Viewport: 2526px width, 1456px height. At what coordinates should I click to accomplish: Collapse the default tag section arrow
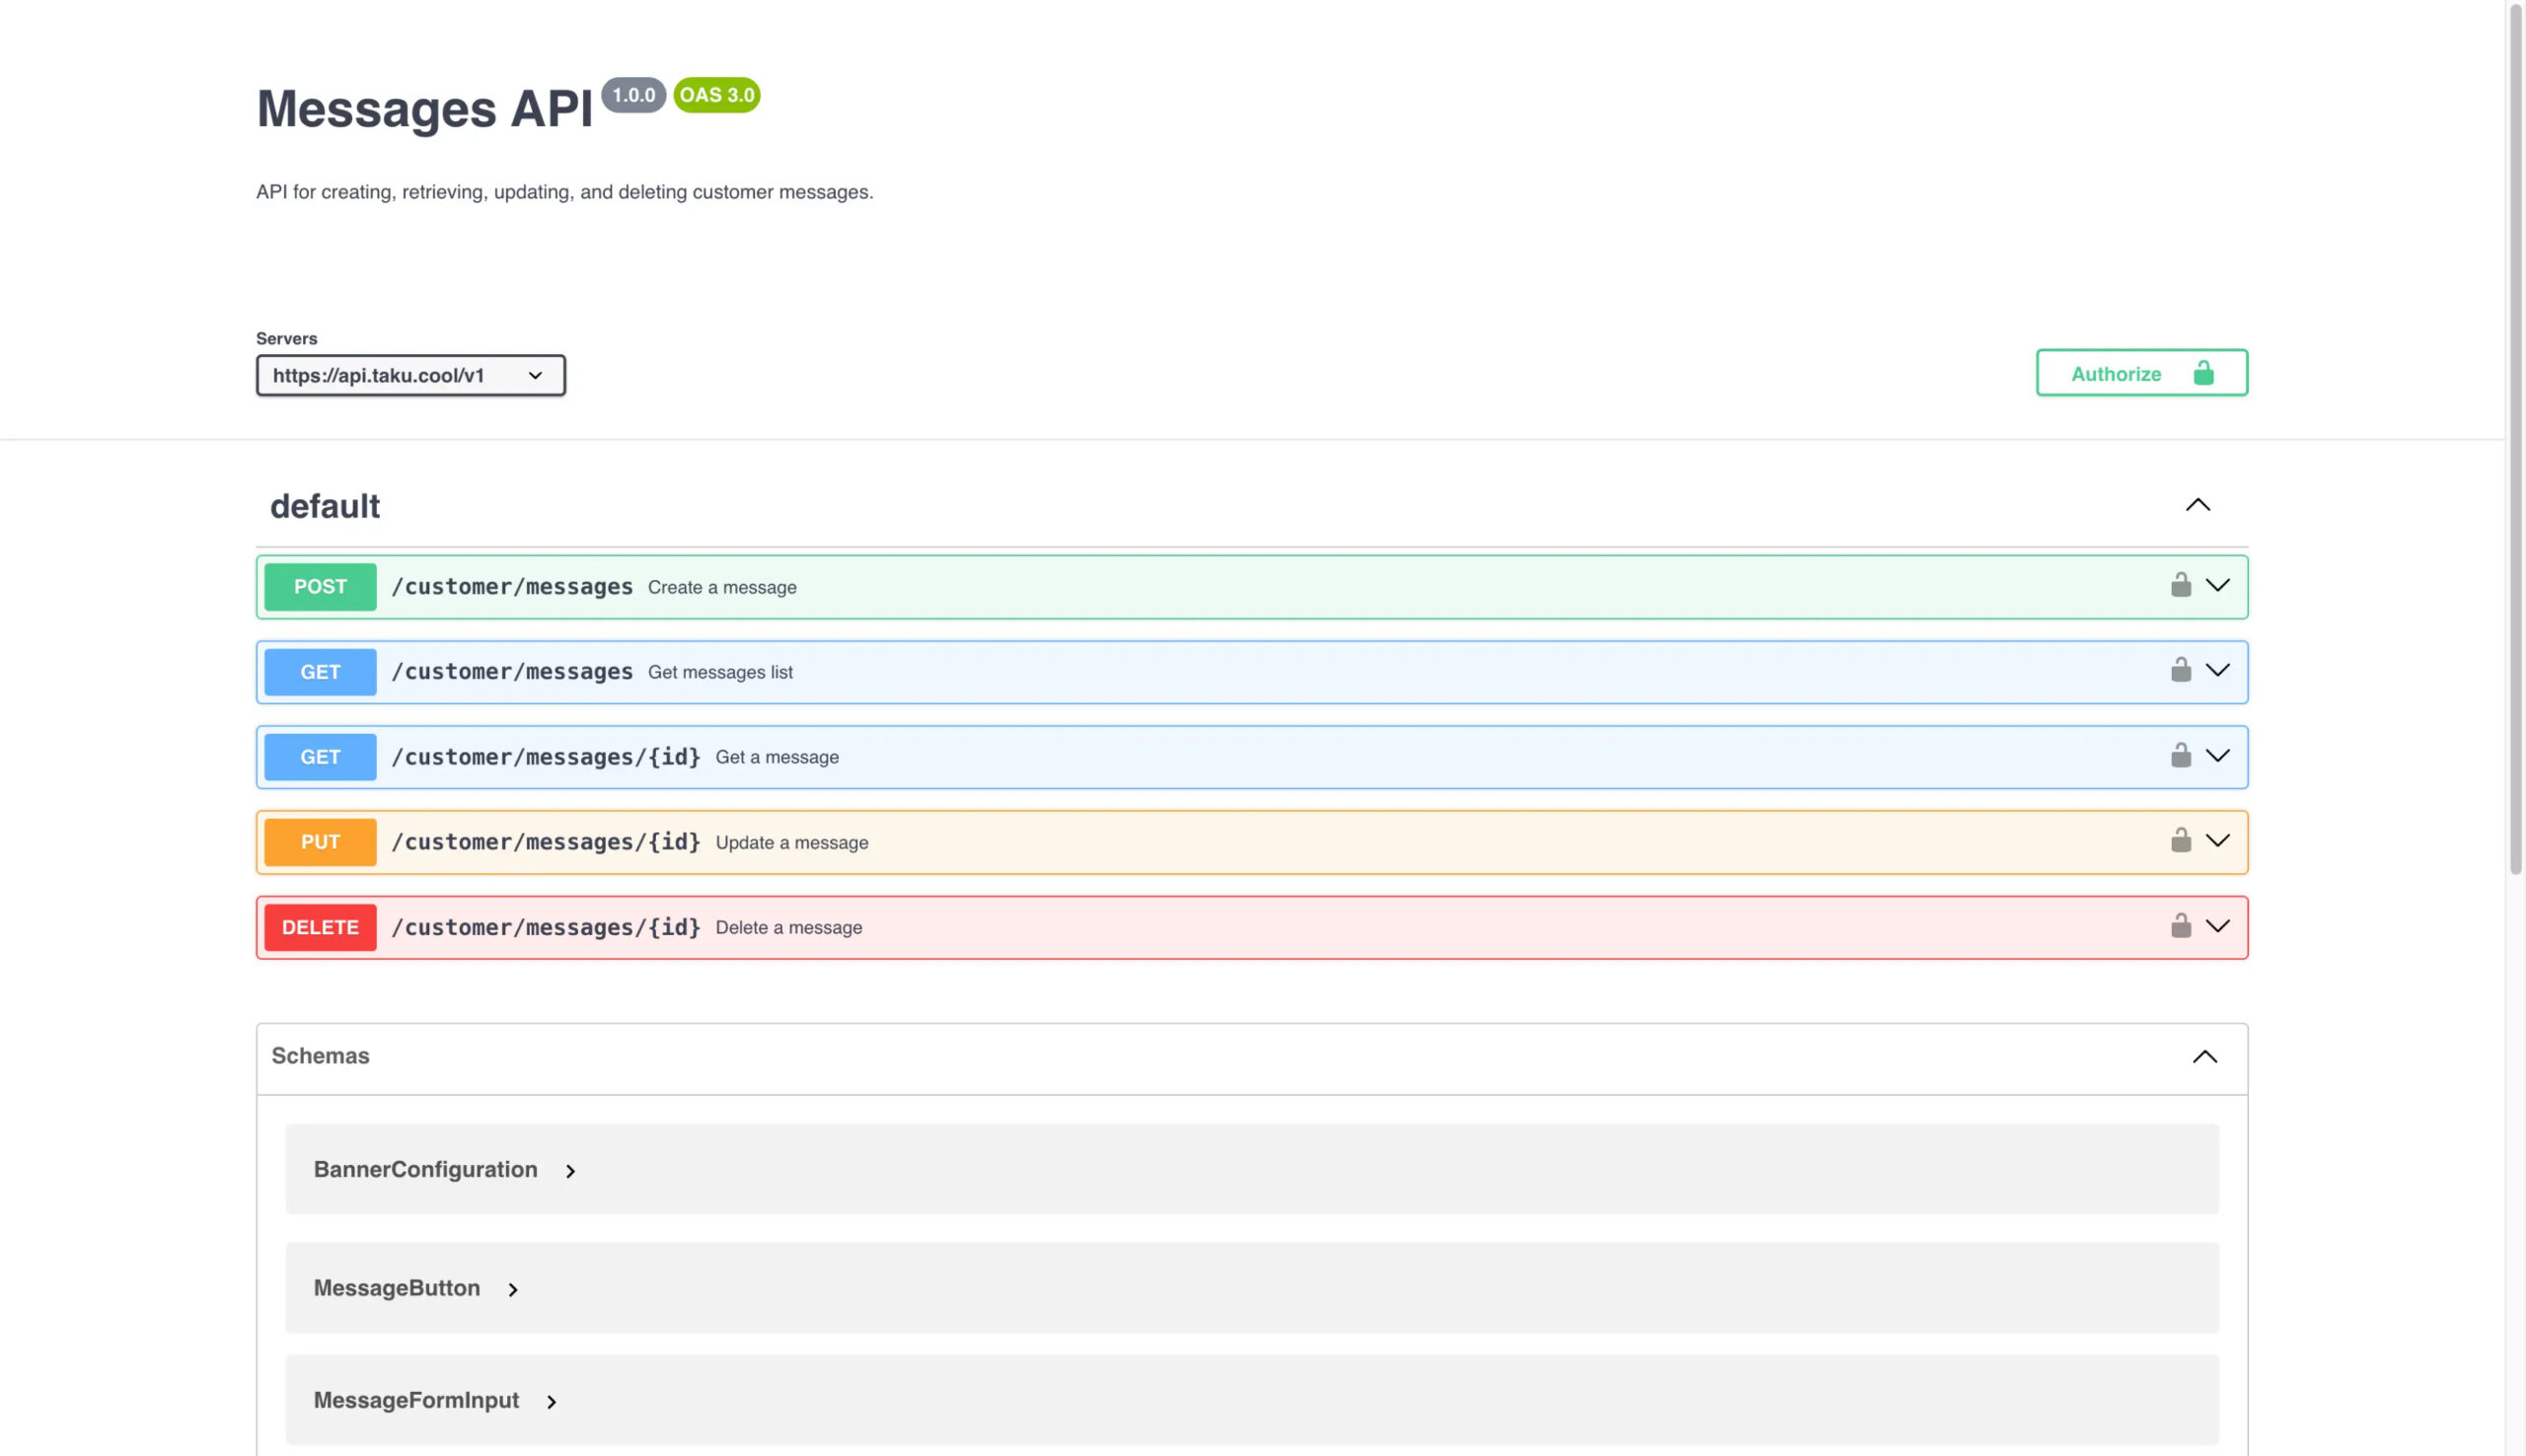[2197, 505]
